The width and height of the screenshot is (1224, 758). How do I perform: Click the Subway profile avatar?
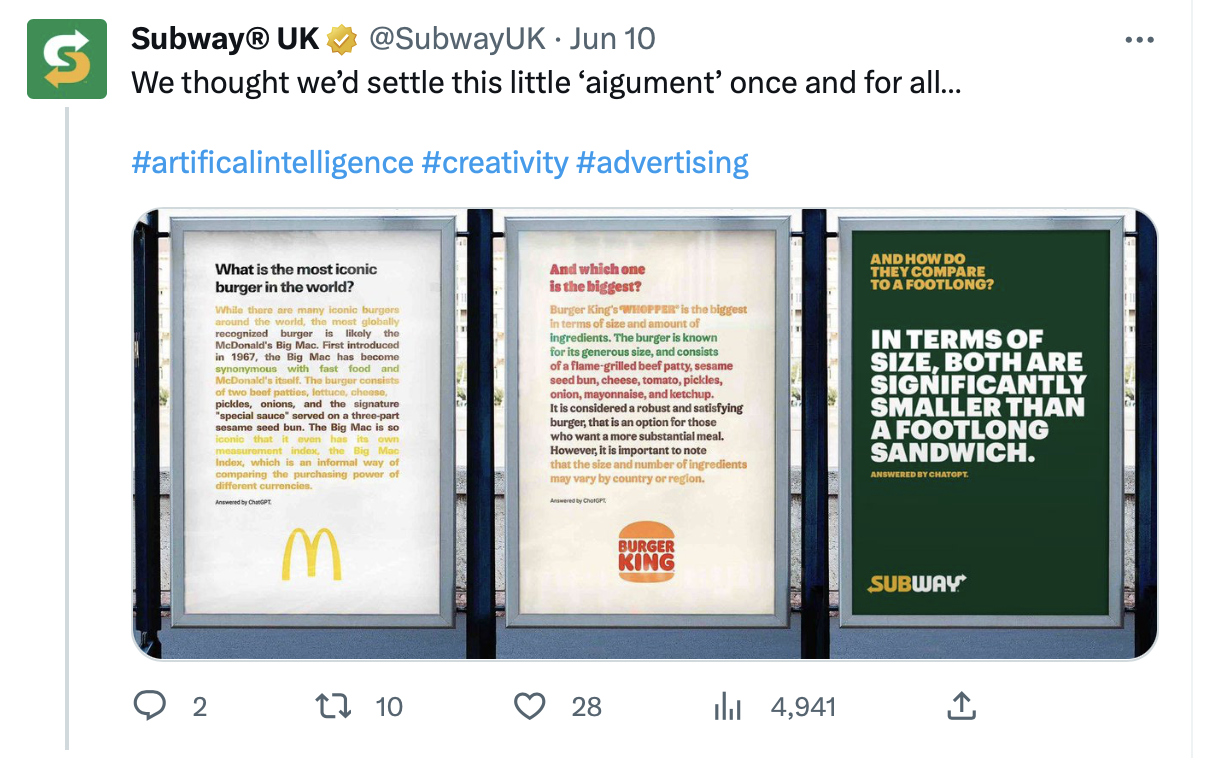tap(67, 58)
